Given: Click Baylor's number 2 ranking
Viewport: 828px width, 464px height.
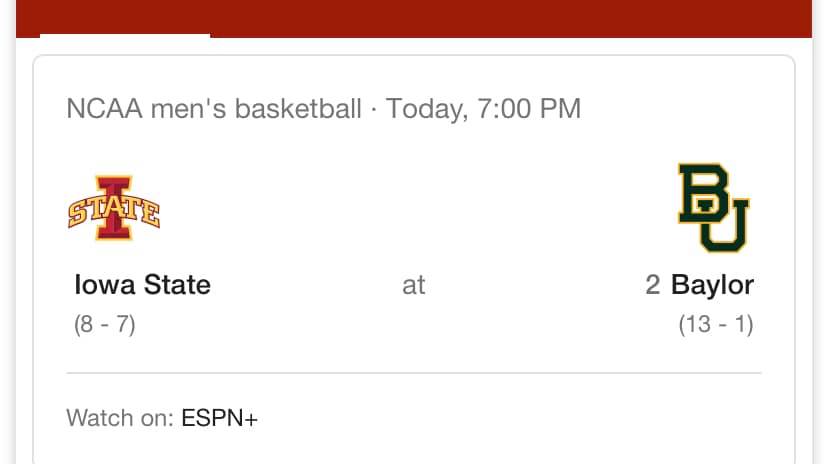Looking at the screenshot, I should tap(653, 285).
